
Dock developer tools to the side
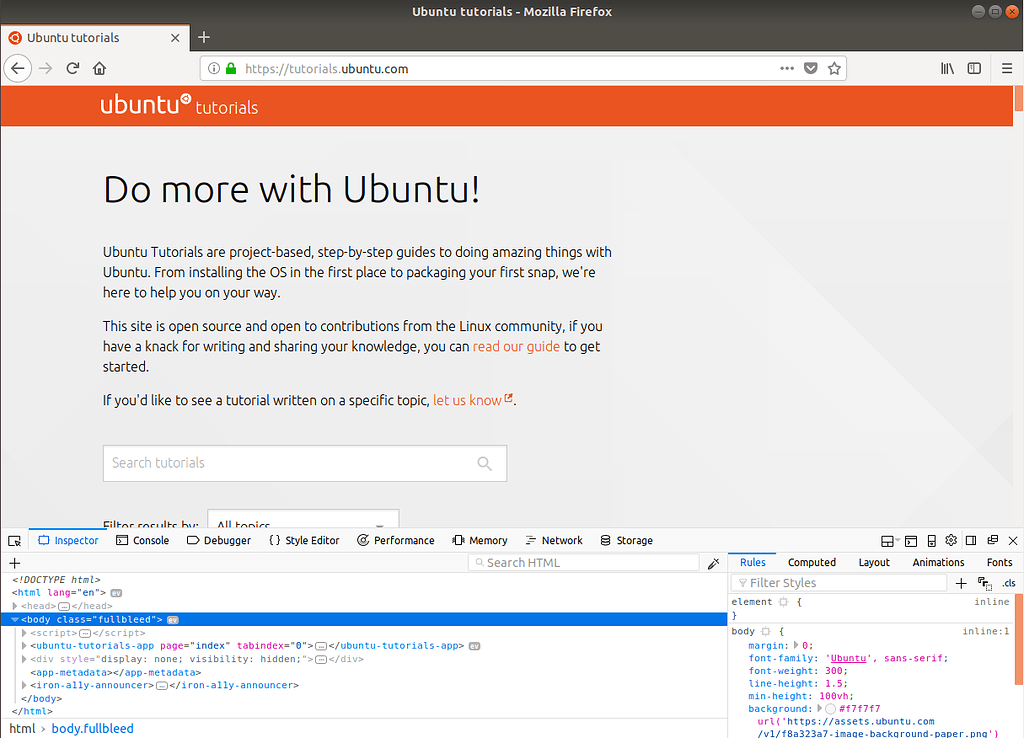[x=971, y=541]
